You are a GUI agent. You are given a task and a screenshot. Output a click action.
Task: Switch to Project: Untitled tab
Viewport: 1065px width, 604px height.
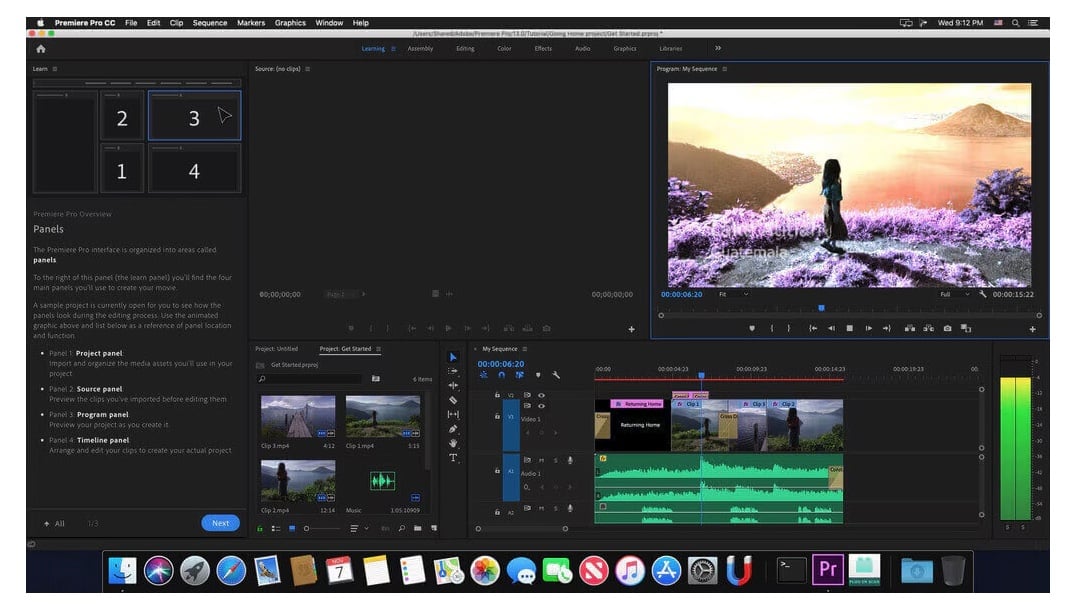[276, 349]
